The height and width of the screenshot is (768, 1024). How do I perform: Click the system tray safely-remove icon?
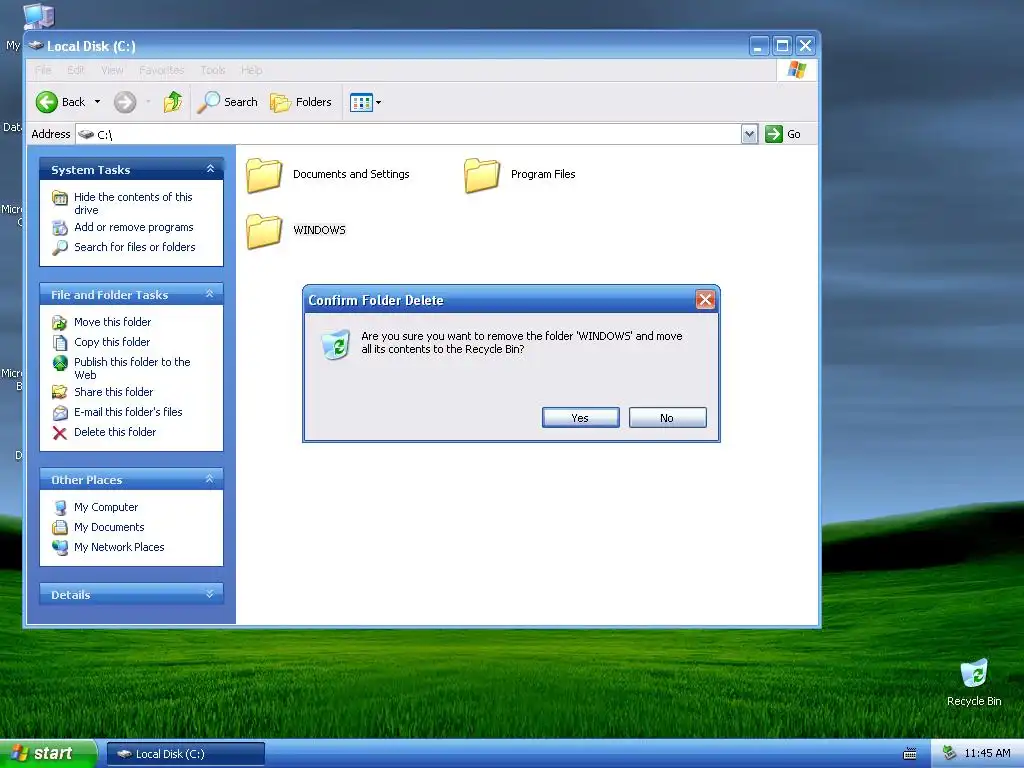[949, 754]
